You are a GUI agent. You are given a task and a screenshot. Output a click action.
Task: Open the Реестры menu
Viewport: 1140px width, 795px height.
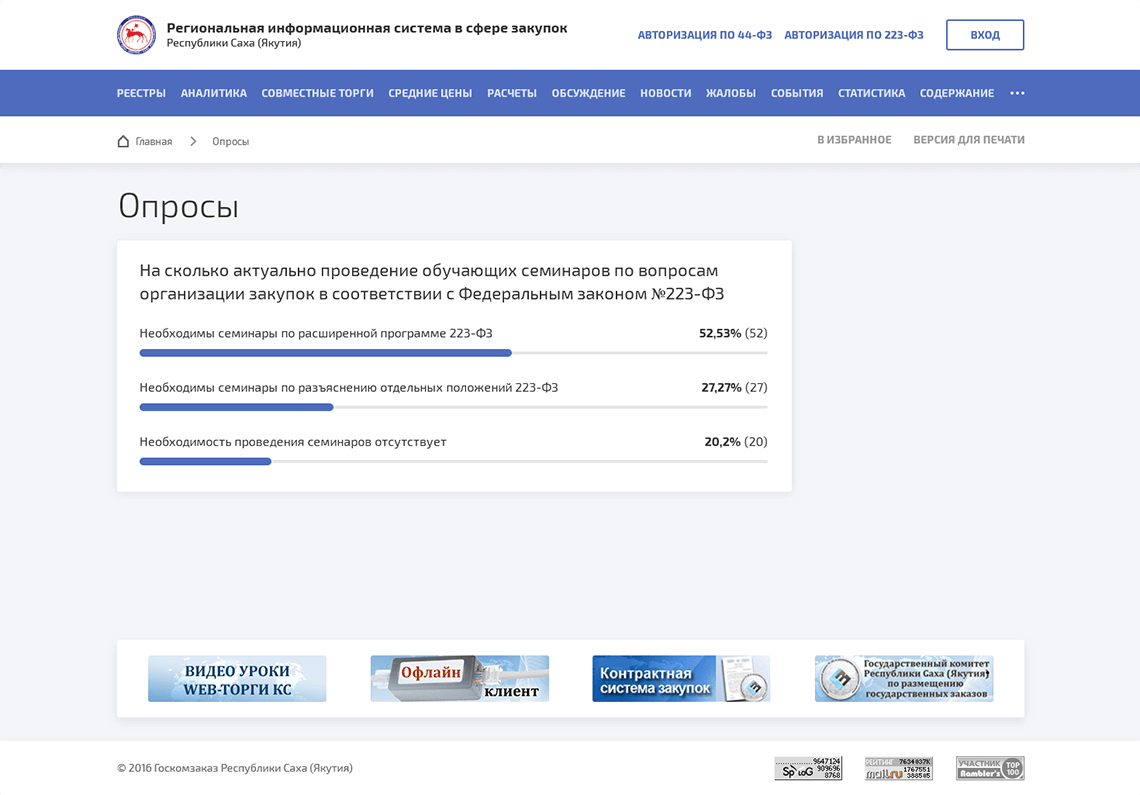click(141, 93)
